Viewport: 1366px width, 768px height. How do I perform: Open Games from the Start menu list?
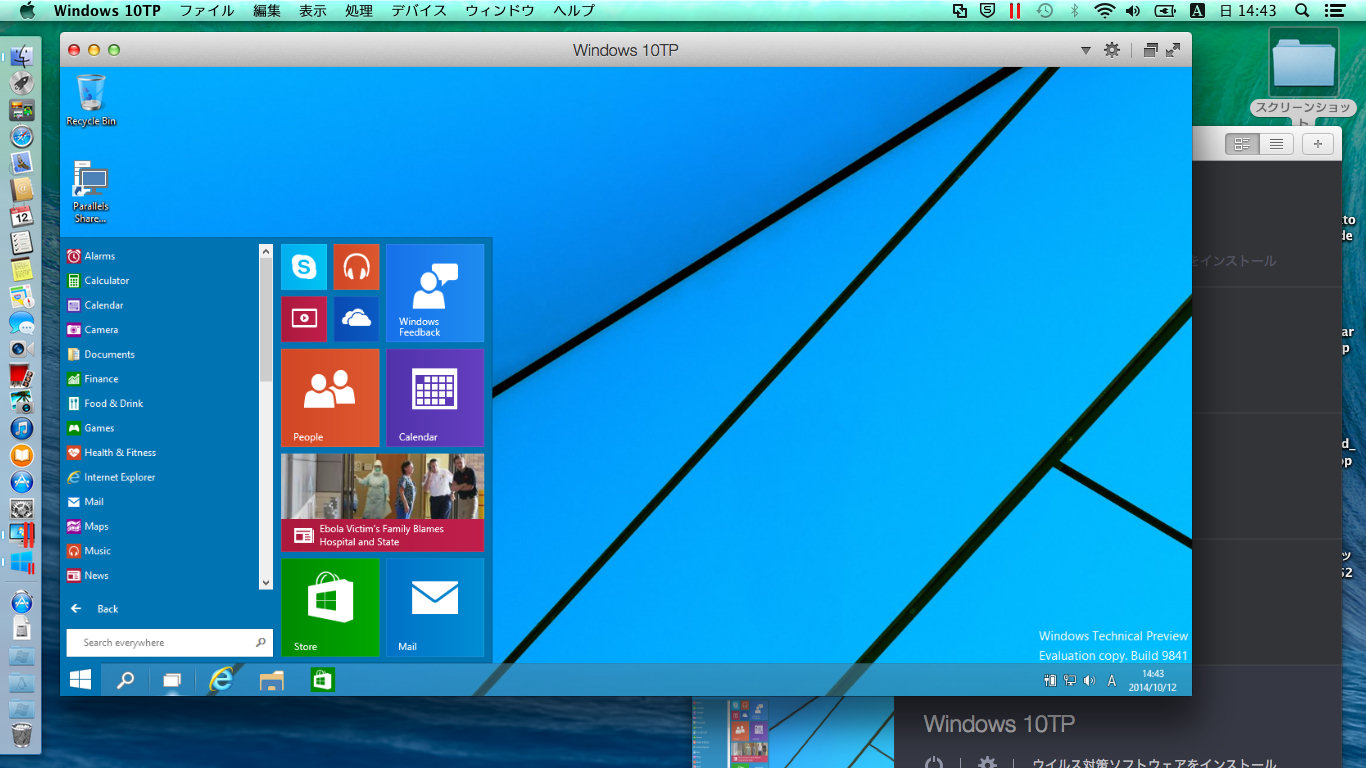click(x=90, y=428)
